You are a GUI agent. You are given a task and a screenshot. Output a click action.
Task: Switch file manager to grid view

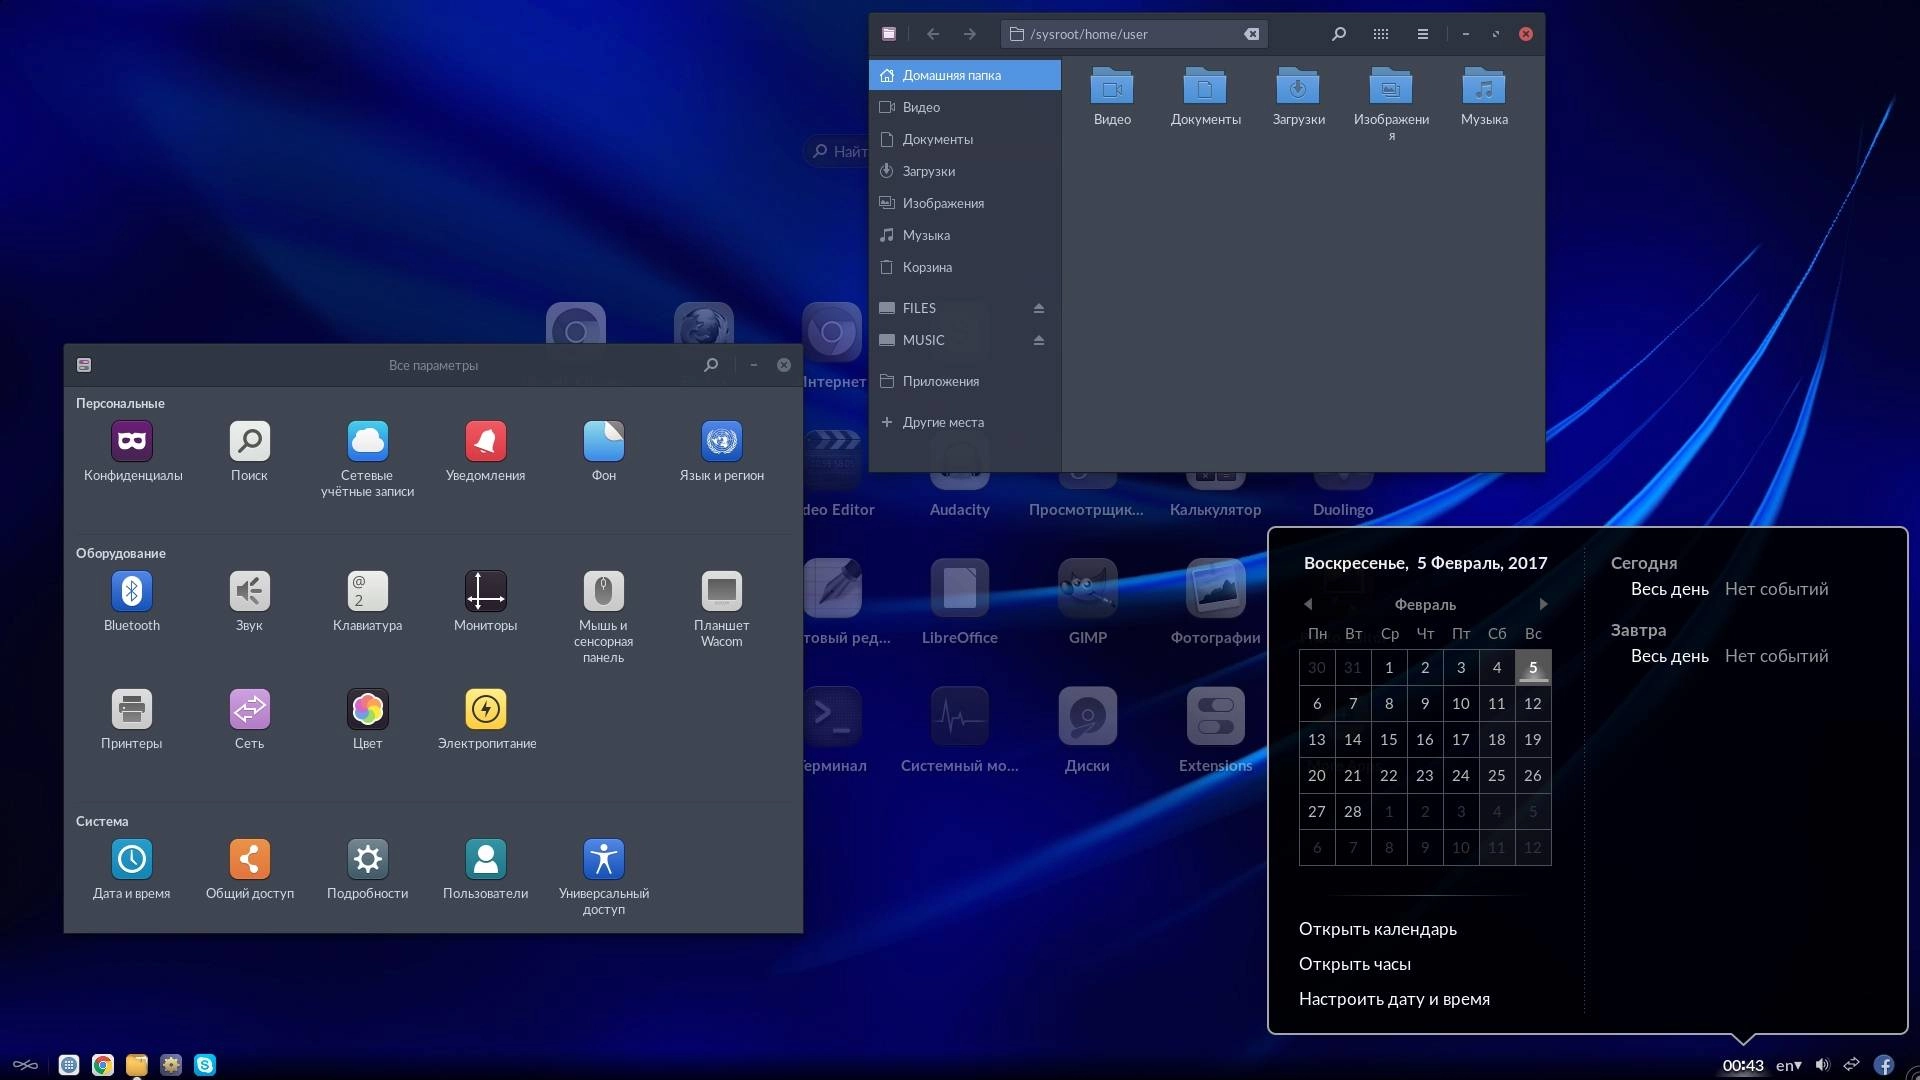coord(1381,34)
